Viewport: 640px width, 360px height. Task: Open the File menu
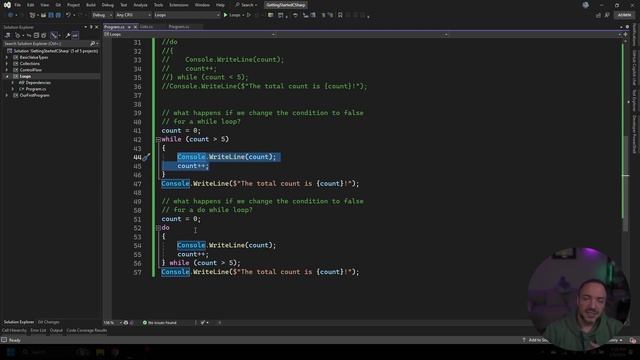[x=18, y=5]
